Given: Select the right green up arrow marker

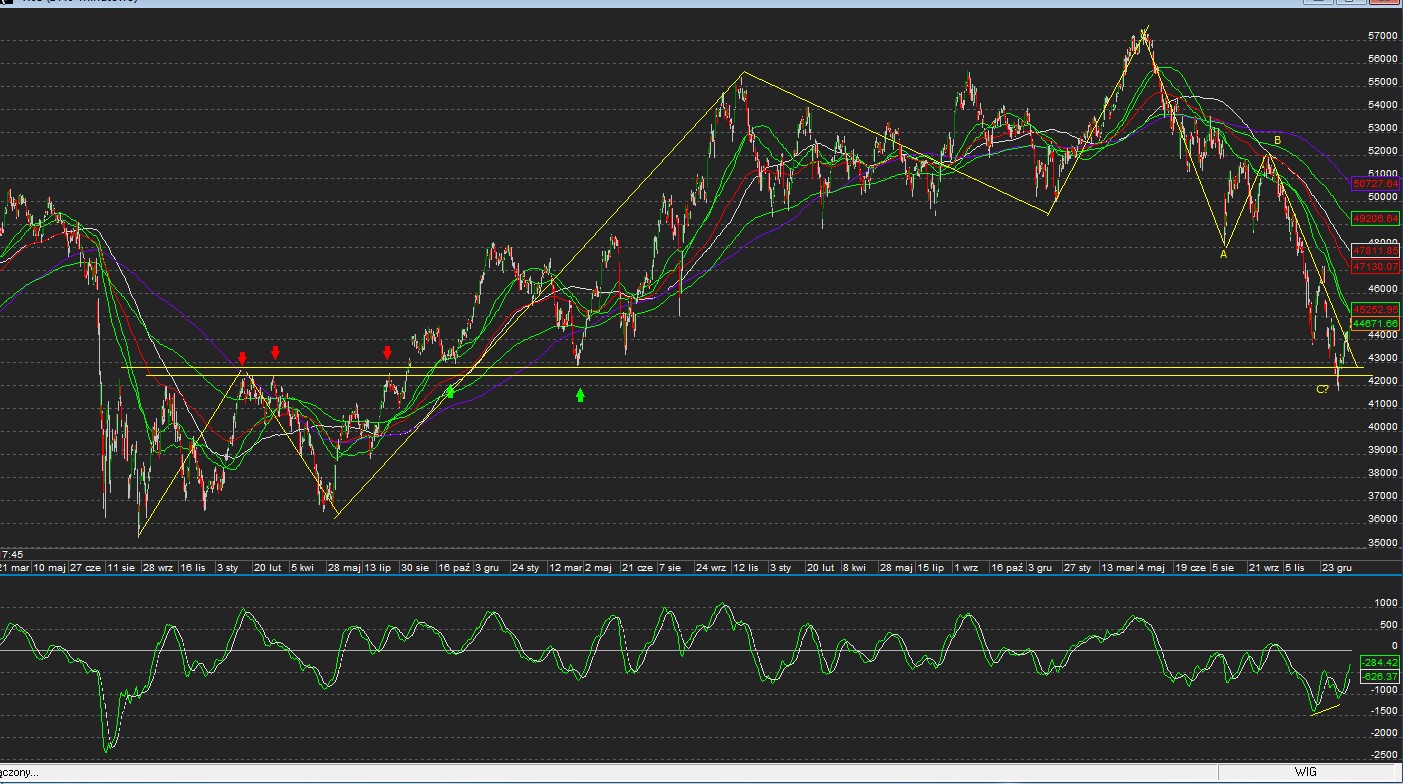Looking at the screenshot, I should click(580, 396).
